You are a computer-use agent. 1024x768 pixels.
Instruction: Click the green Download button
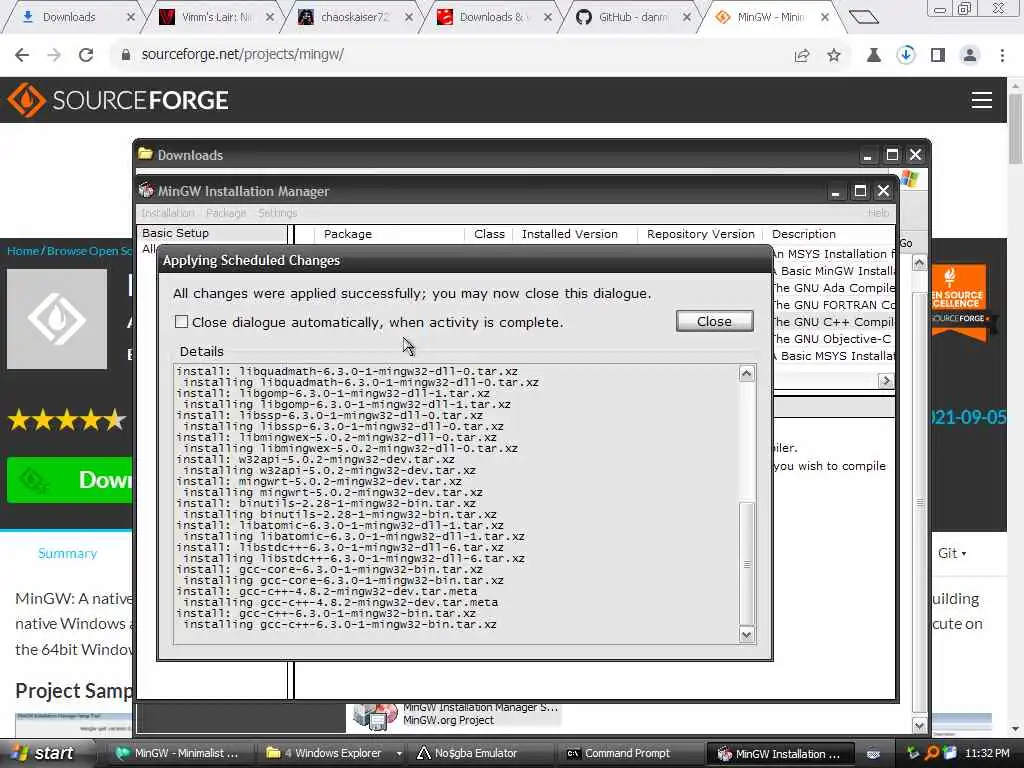coord(69,480)
